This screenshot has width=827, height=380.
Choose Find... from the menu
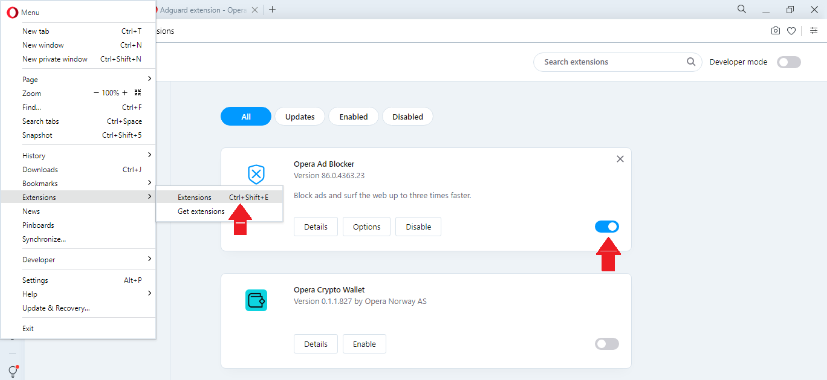tap(78, 107)
